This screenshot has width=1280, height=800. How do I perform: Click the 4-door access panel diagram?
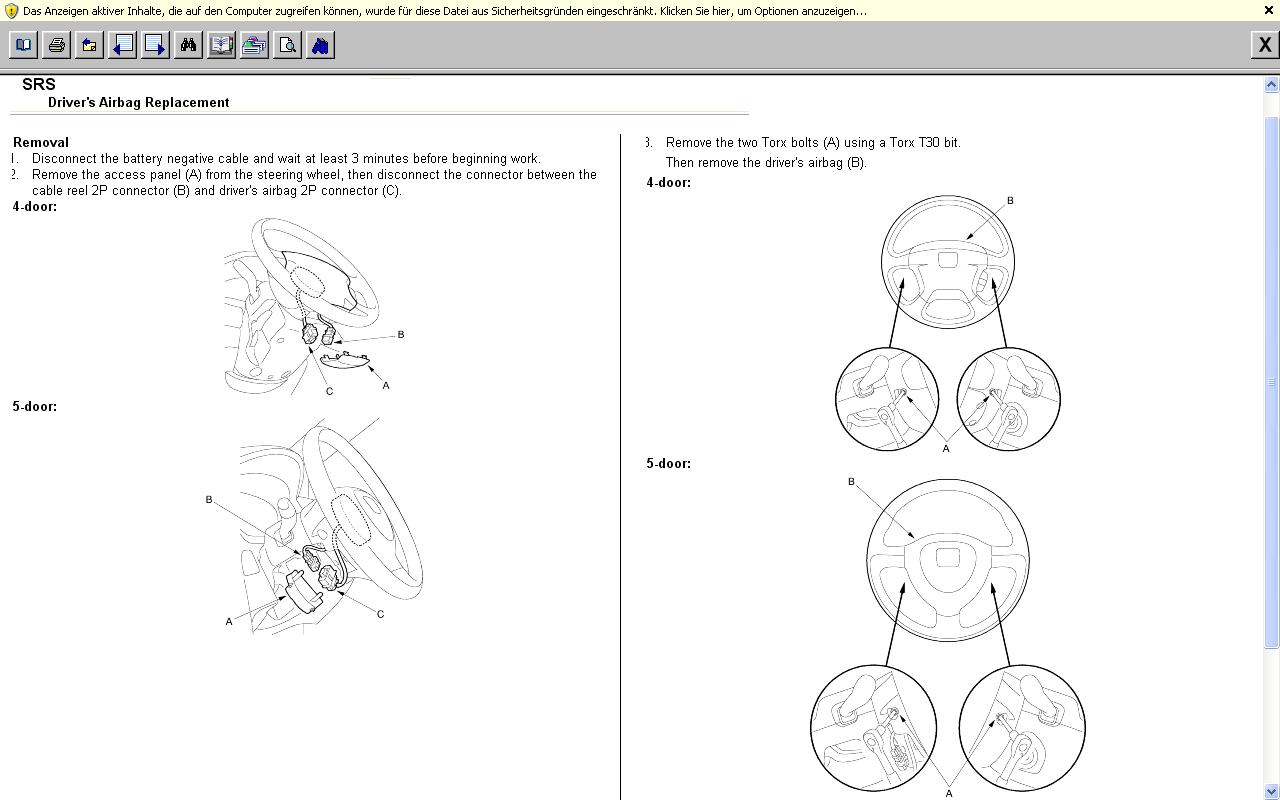(x=310, y=306)
